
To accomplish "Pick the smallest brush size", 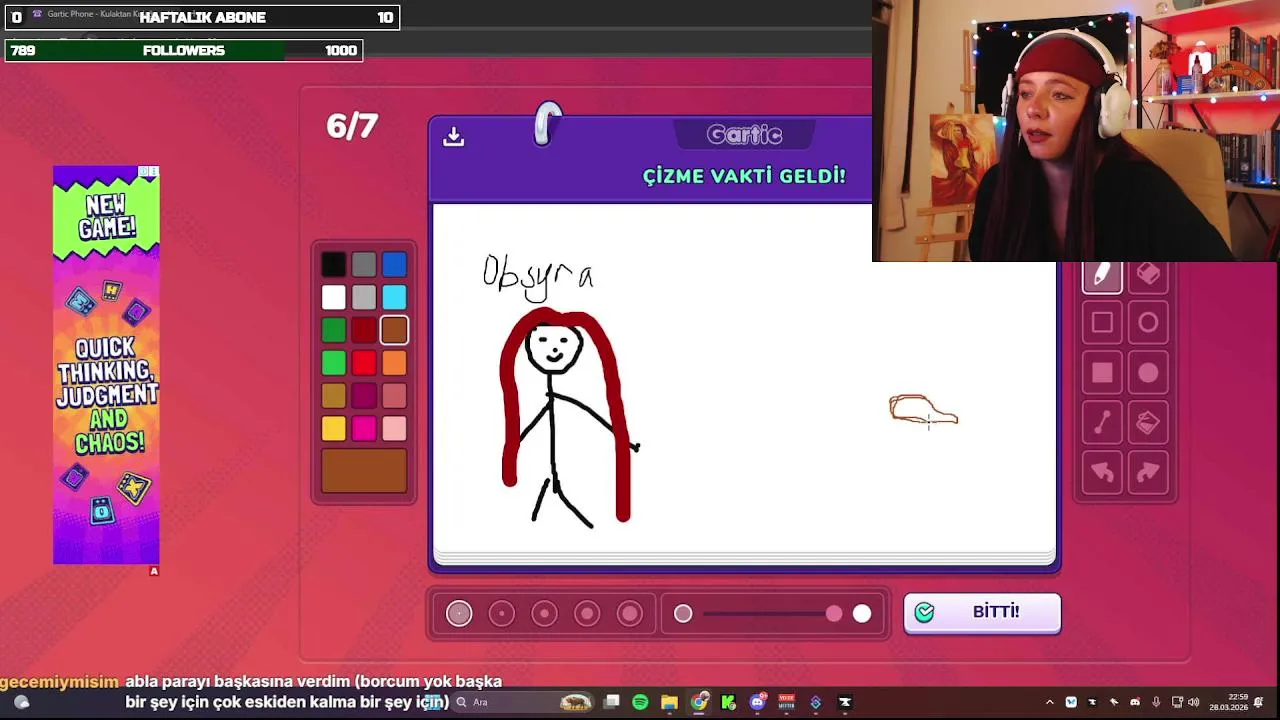I will click(459, 613).
